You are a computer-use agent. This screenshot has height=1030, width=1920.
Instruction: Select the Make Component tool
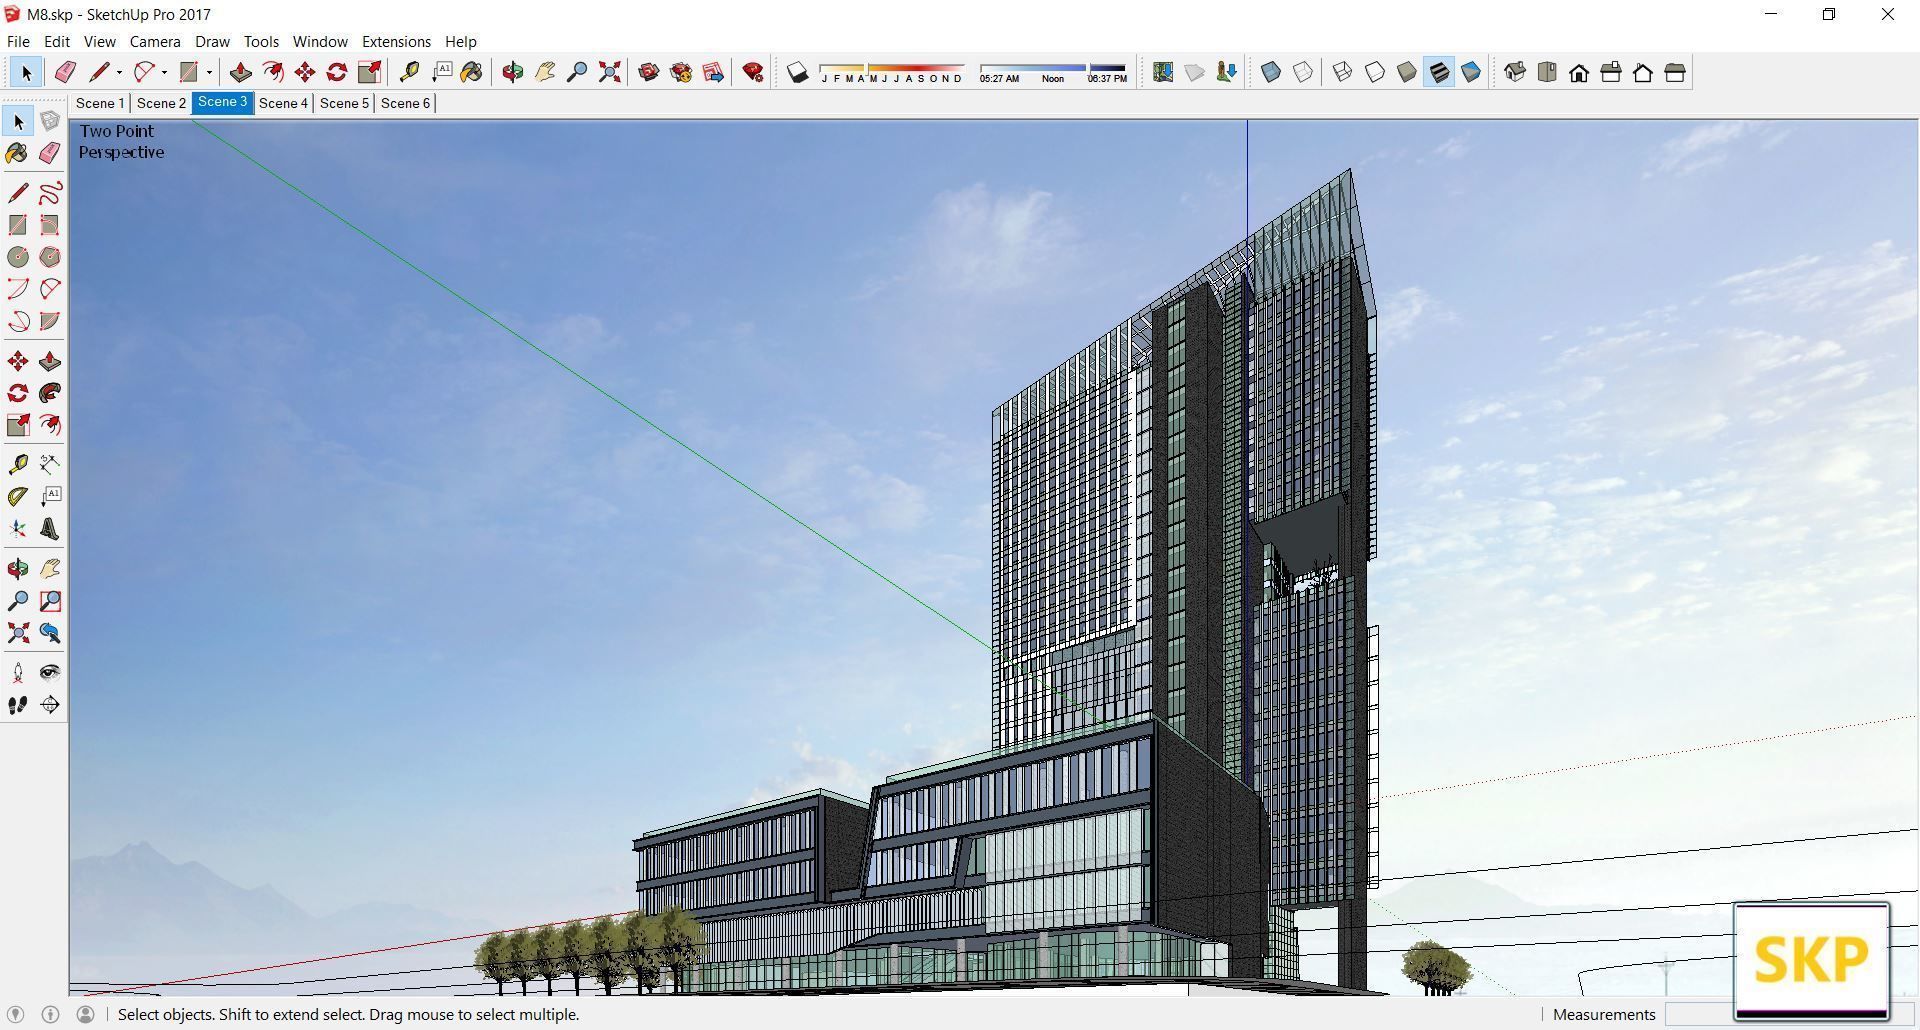50,121
